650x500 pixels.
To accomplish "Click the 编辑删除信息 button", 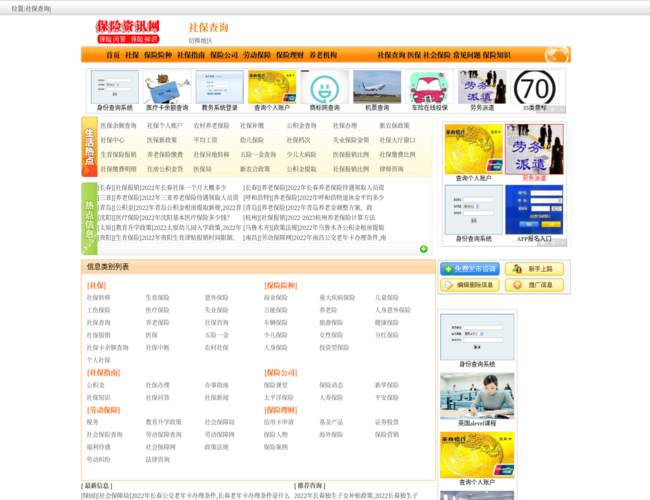I will tap(470, 285).
